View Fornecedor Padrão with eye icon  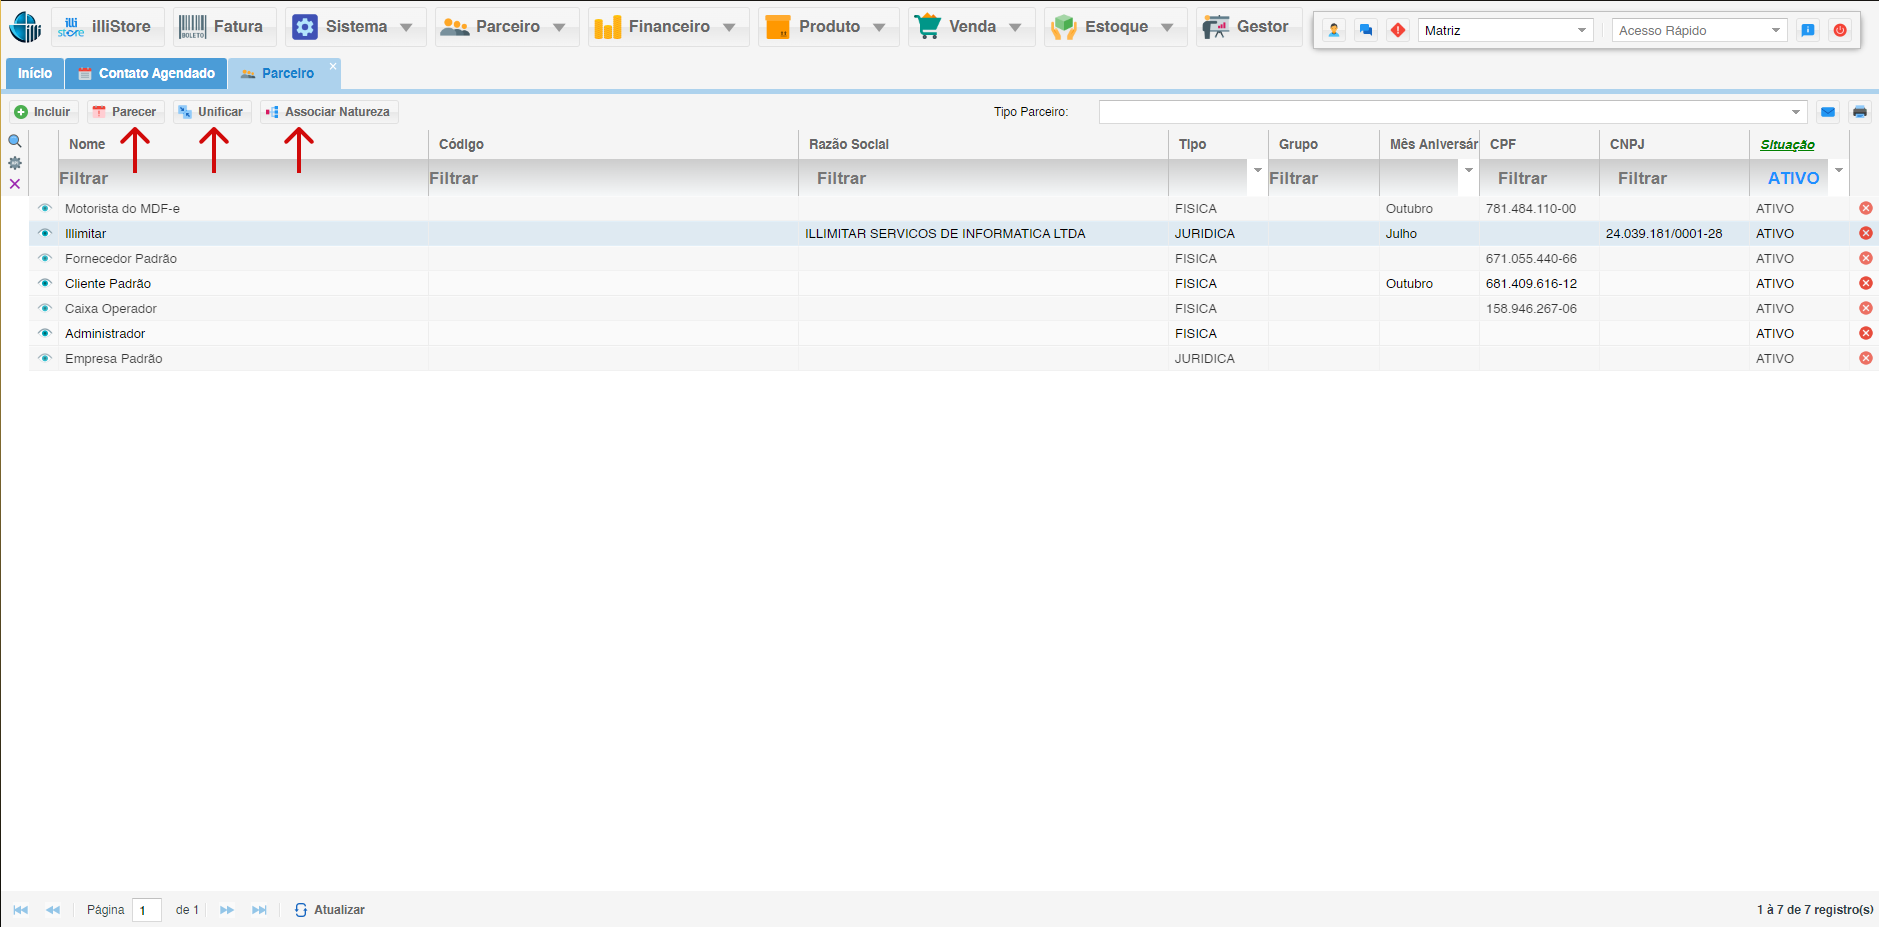(x=45, y=258)
